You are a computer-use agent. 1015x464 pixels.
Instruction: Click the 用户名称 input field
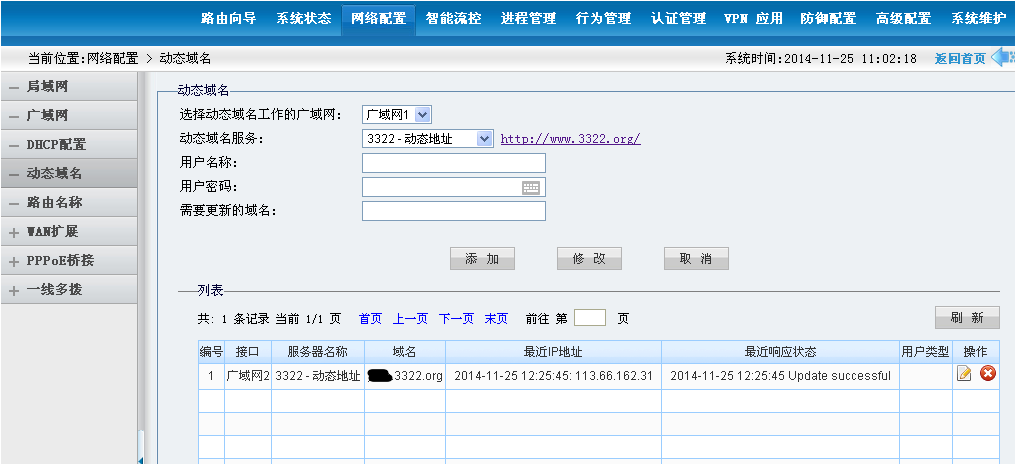point(453,163)
